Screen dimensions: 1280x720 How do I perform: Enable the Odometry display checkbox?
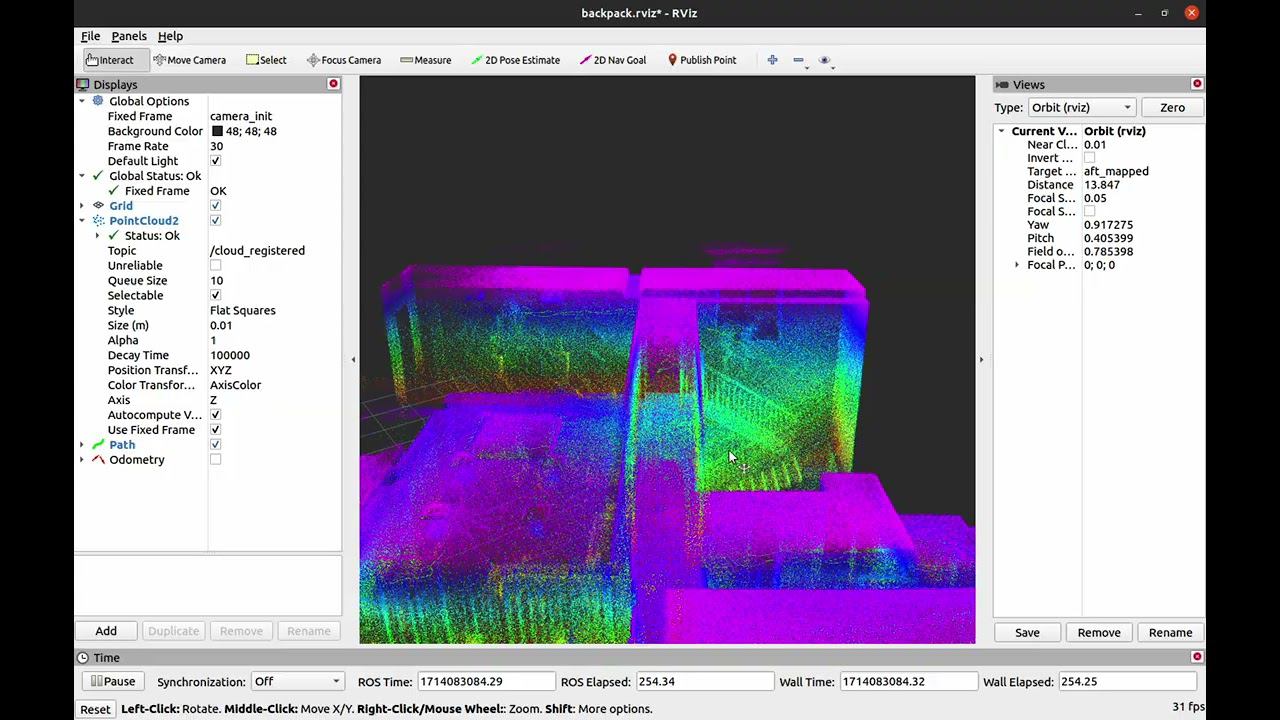pyautogui.click(x=215, y=460)
